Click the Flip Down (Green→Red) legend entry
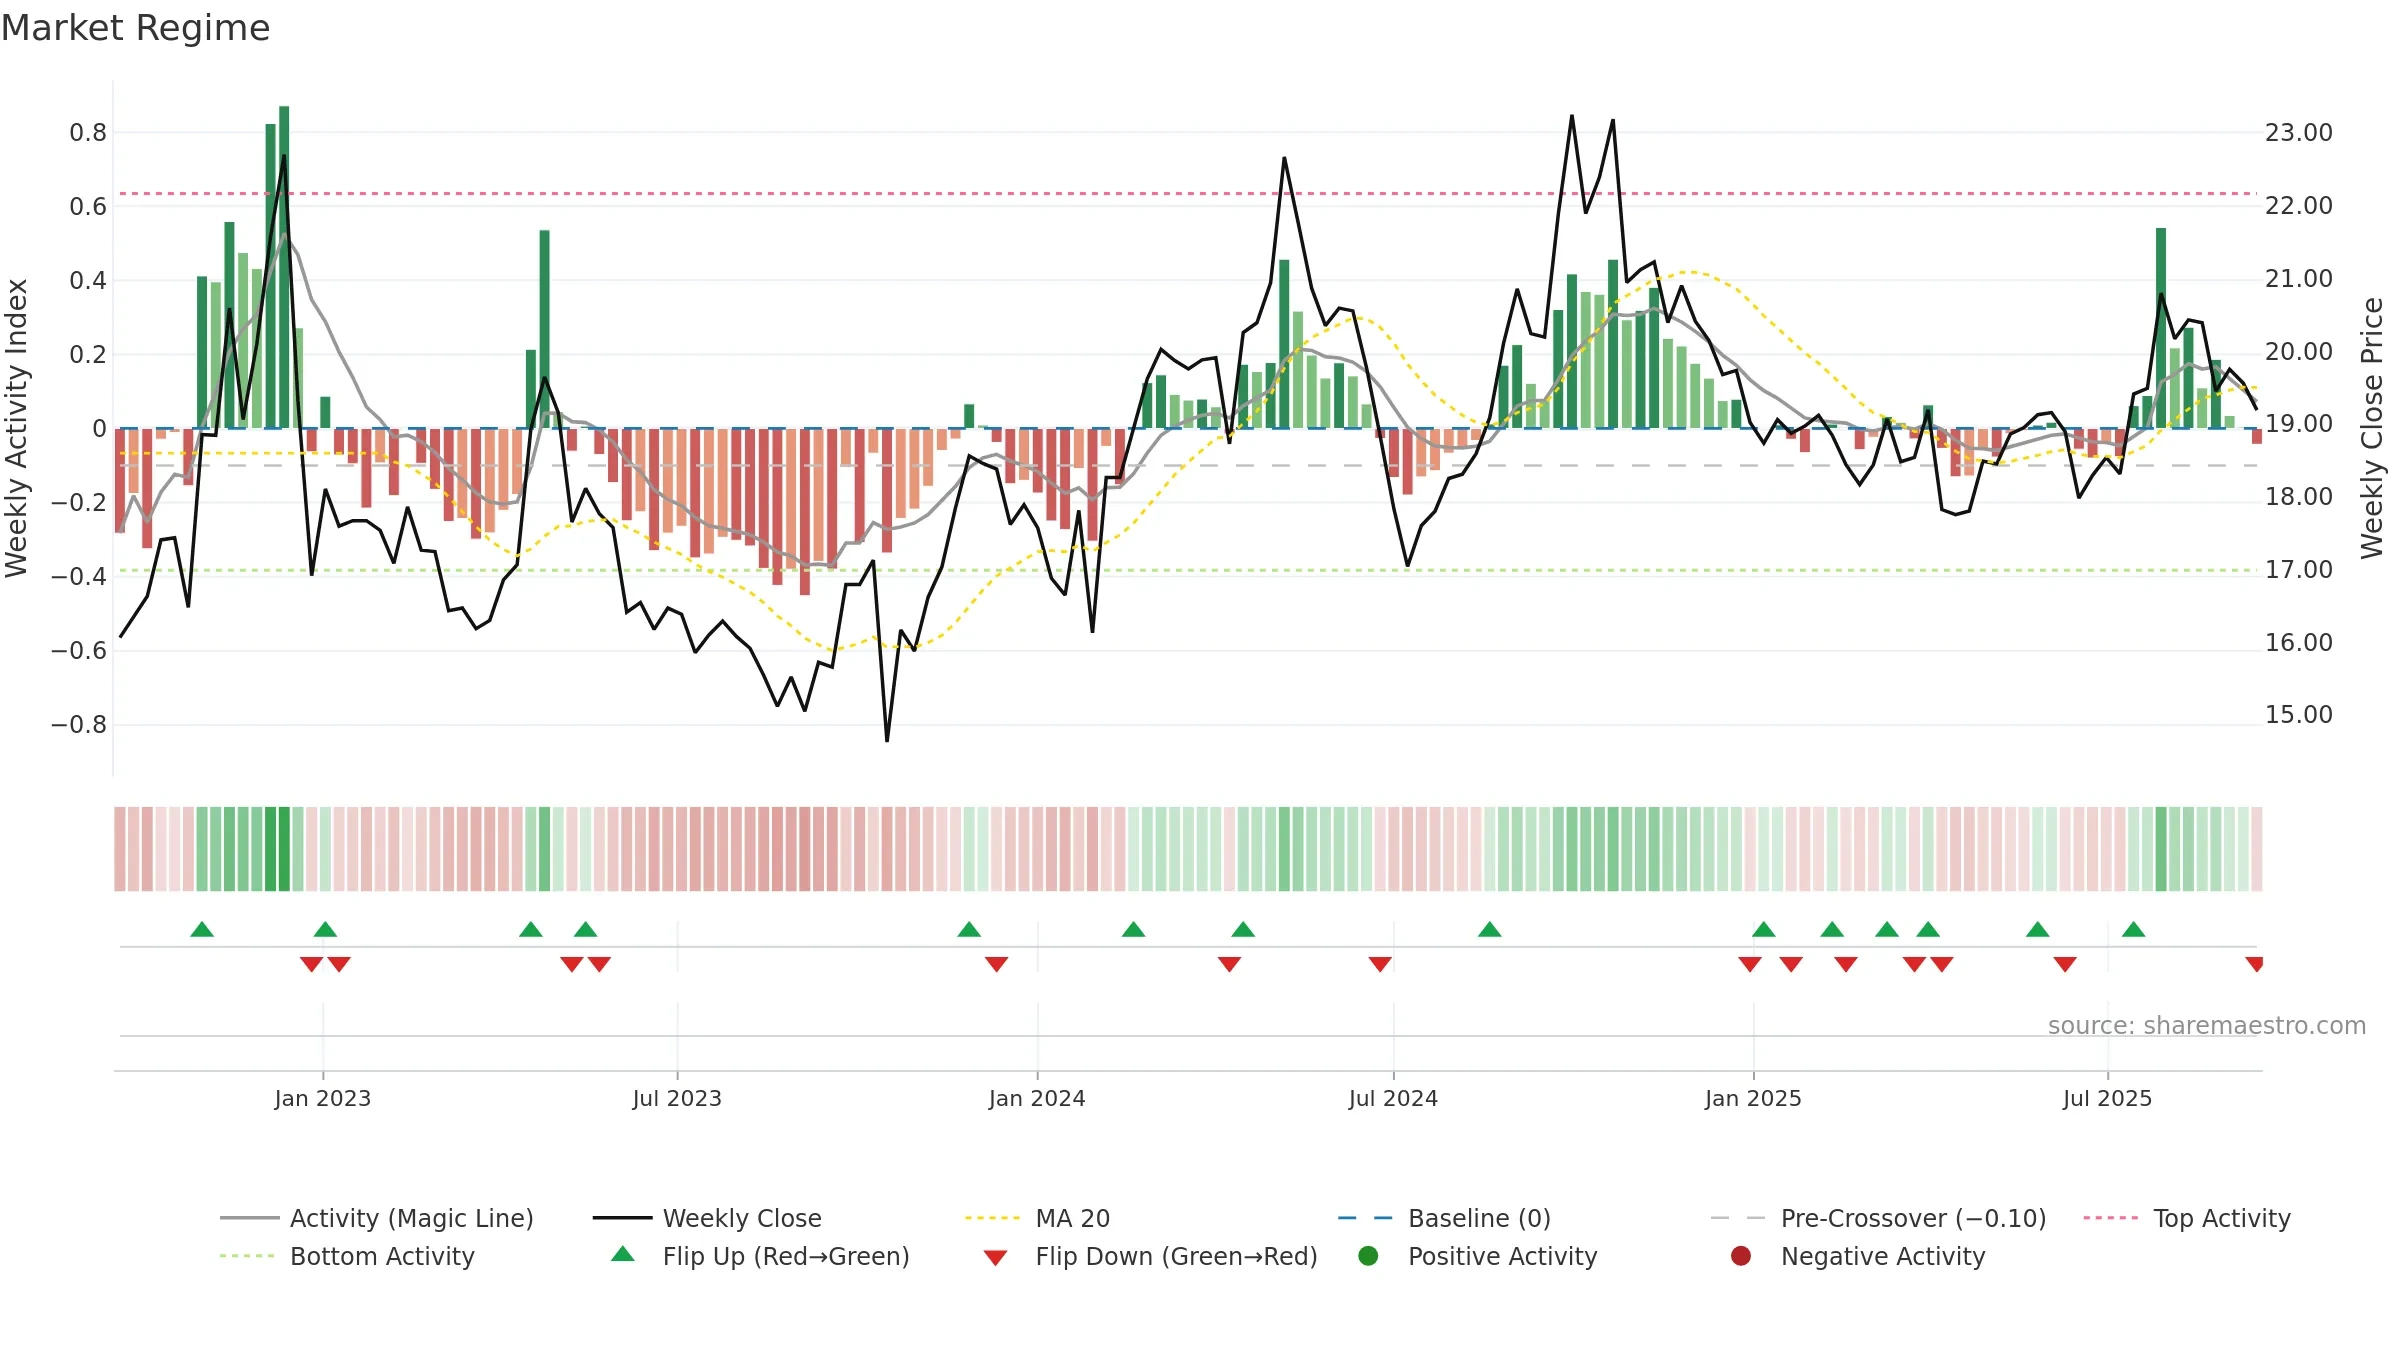 click(1150, 1256)
